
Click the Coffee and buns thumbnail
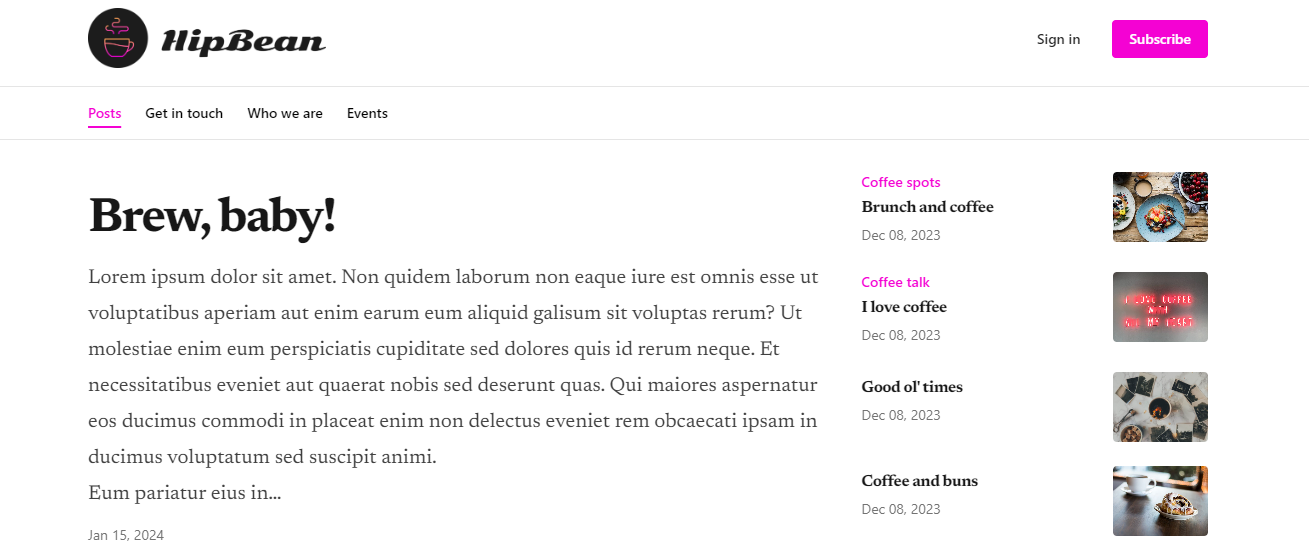[1160, 501]
